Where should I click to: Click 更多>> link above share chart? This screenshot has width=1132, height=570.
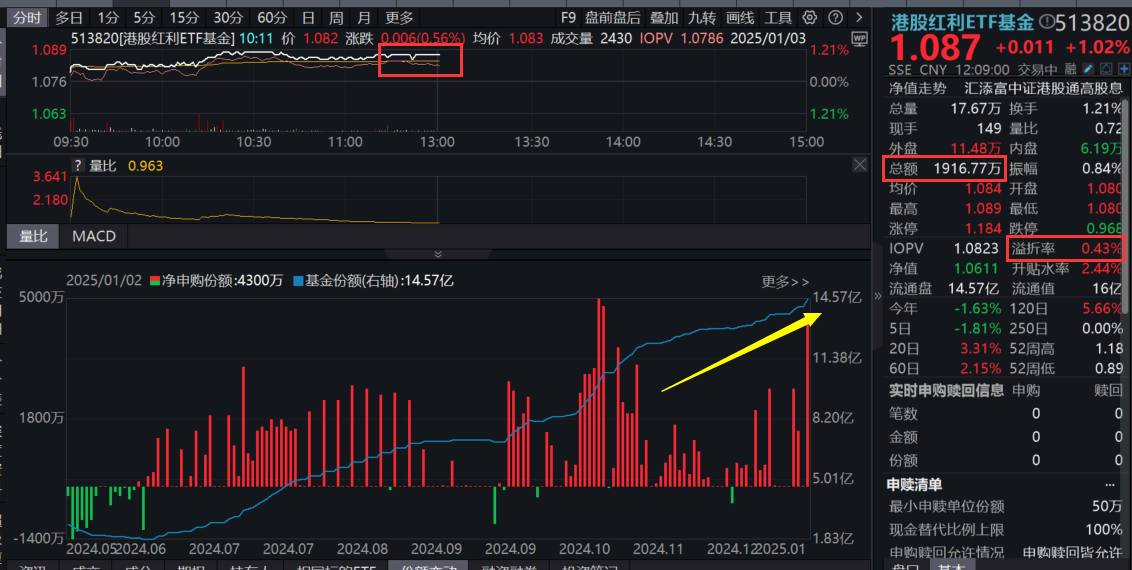[x=785, y=282]
